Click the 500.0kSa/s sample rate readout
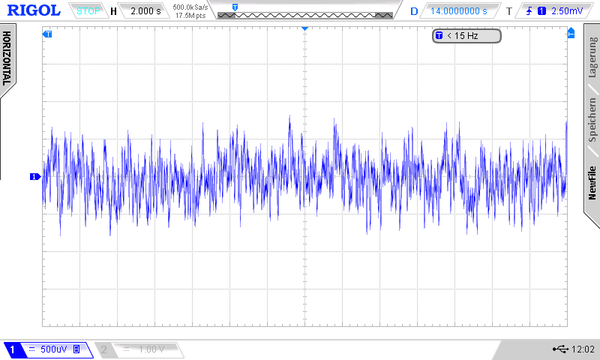 (x=190, y=7)
